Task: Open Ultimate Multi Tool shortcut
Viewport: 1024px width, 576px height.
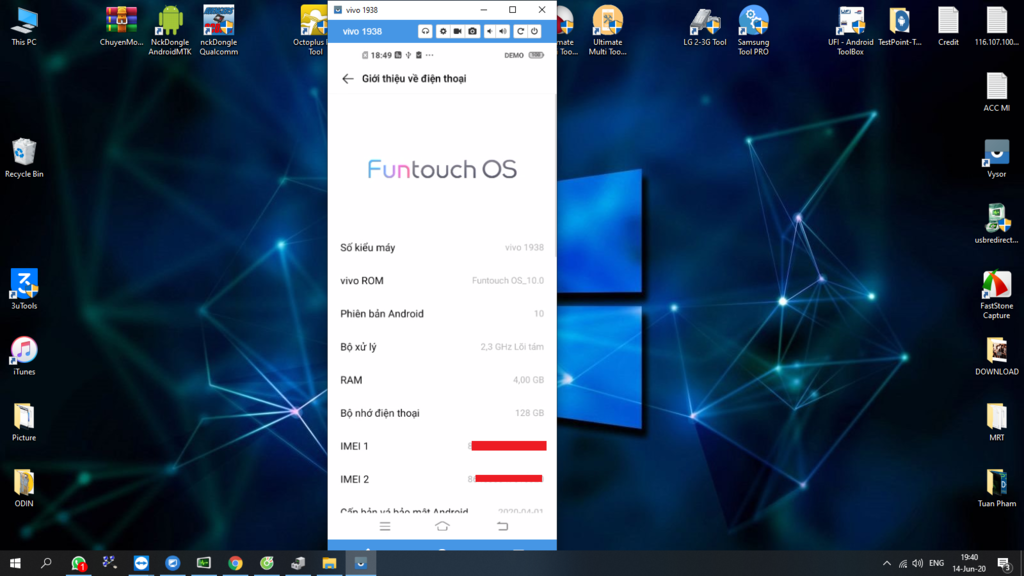Action: 607,30
